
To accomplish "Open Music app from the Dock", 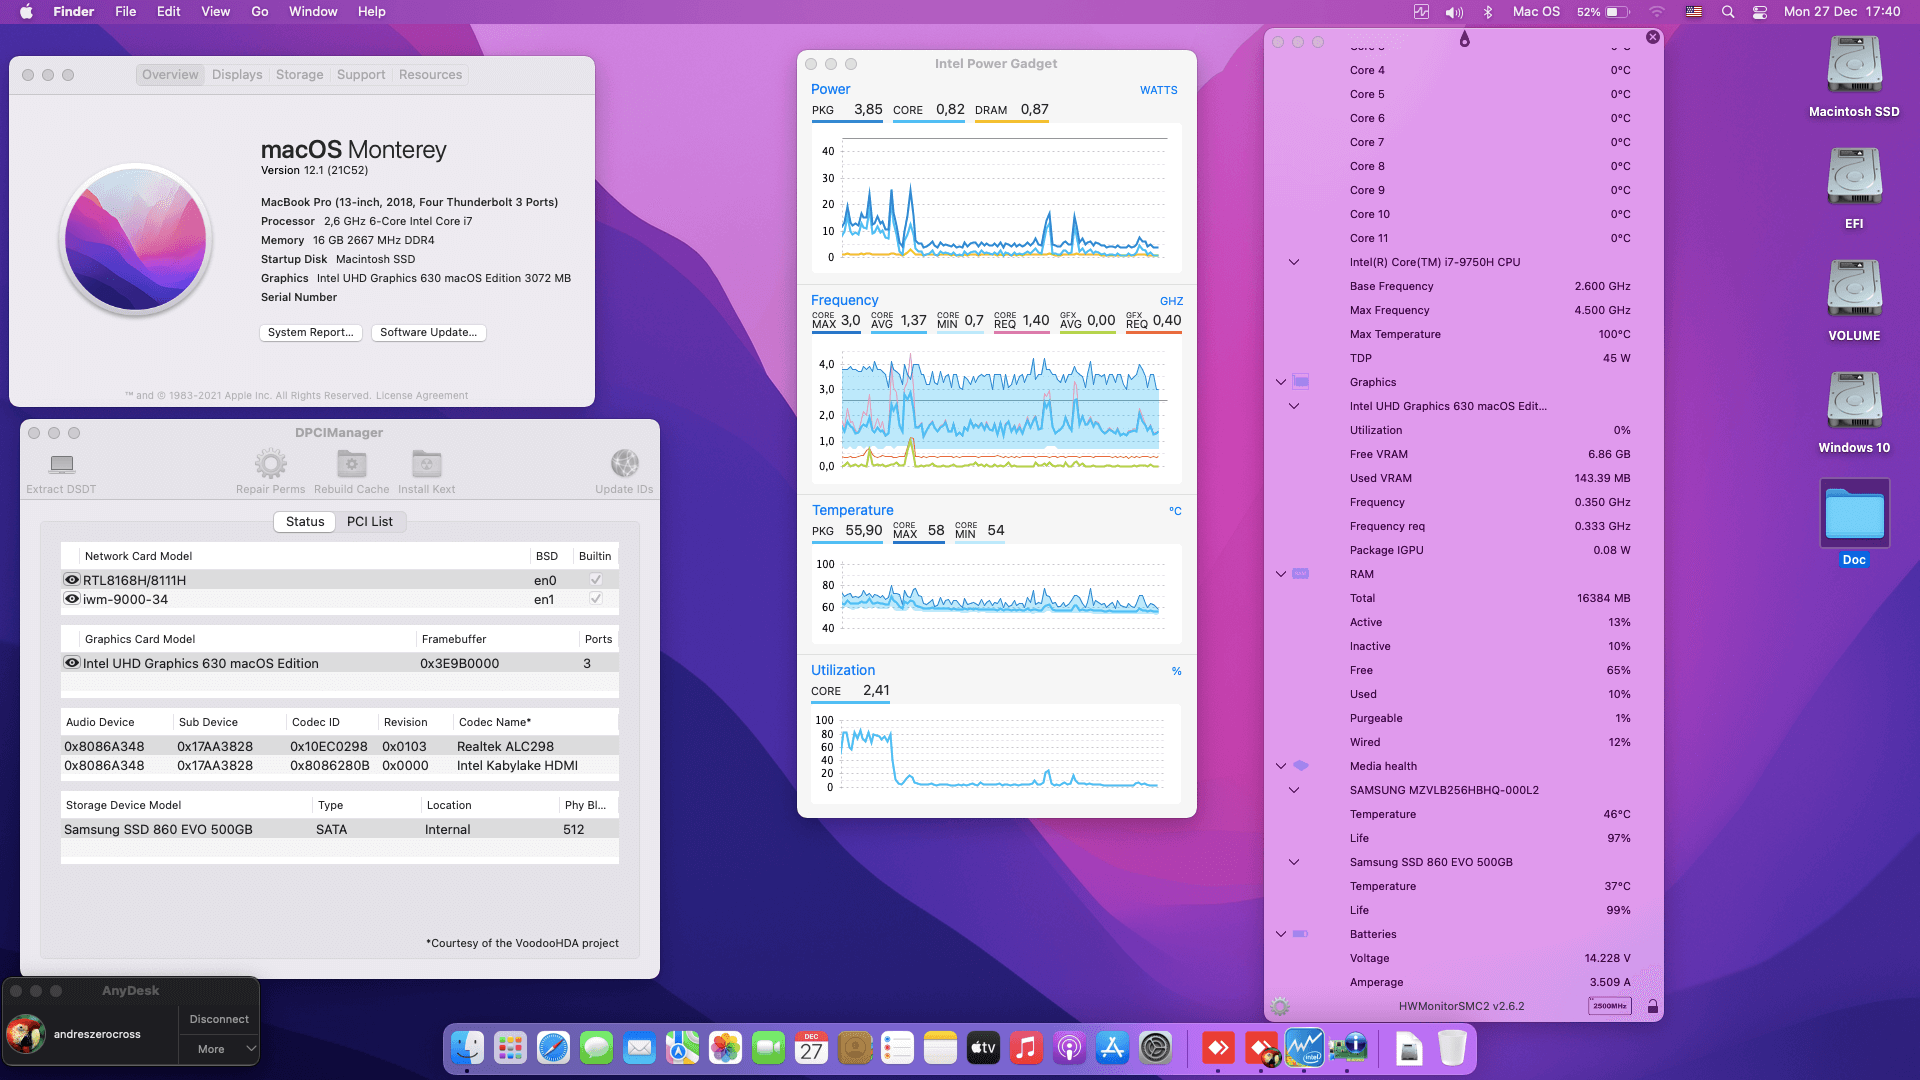I will pos(1026,1048).
